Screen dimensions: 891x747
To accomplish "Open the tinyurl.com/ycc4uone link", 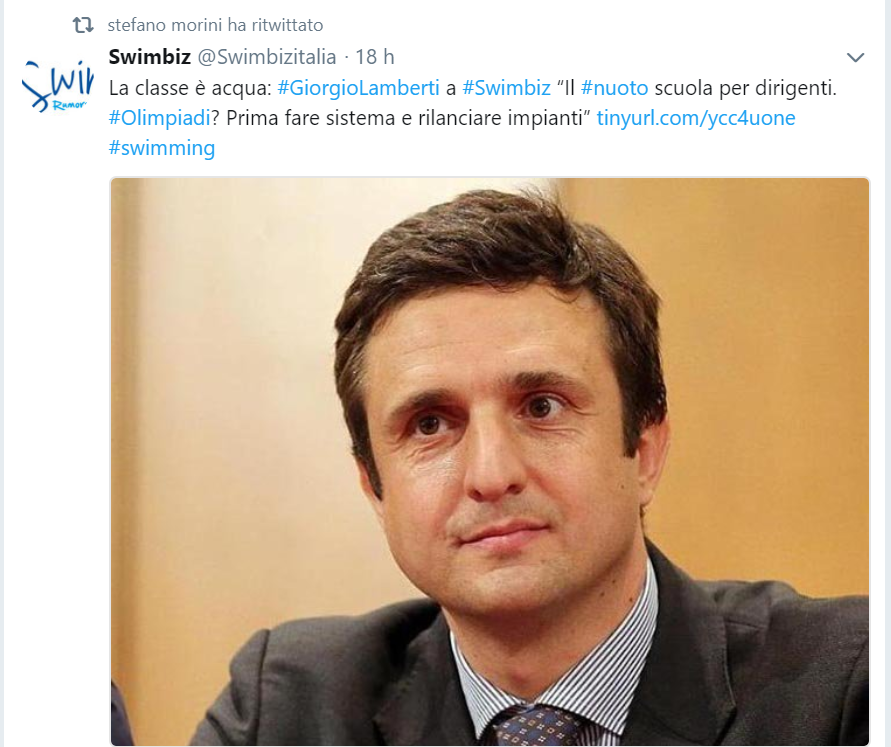I will (696, 118).
